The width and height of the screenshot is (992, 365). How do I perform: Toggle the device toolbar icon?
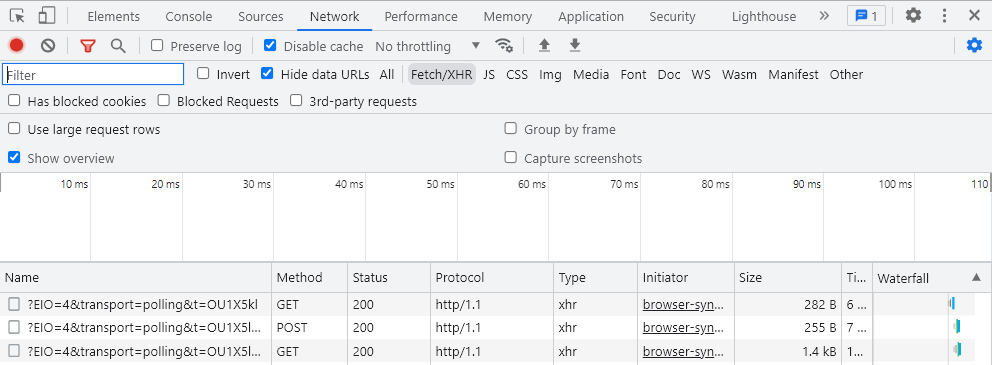point(47,16)
